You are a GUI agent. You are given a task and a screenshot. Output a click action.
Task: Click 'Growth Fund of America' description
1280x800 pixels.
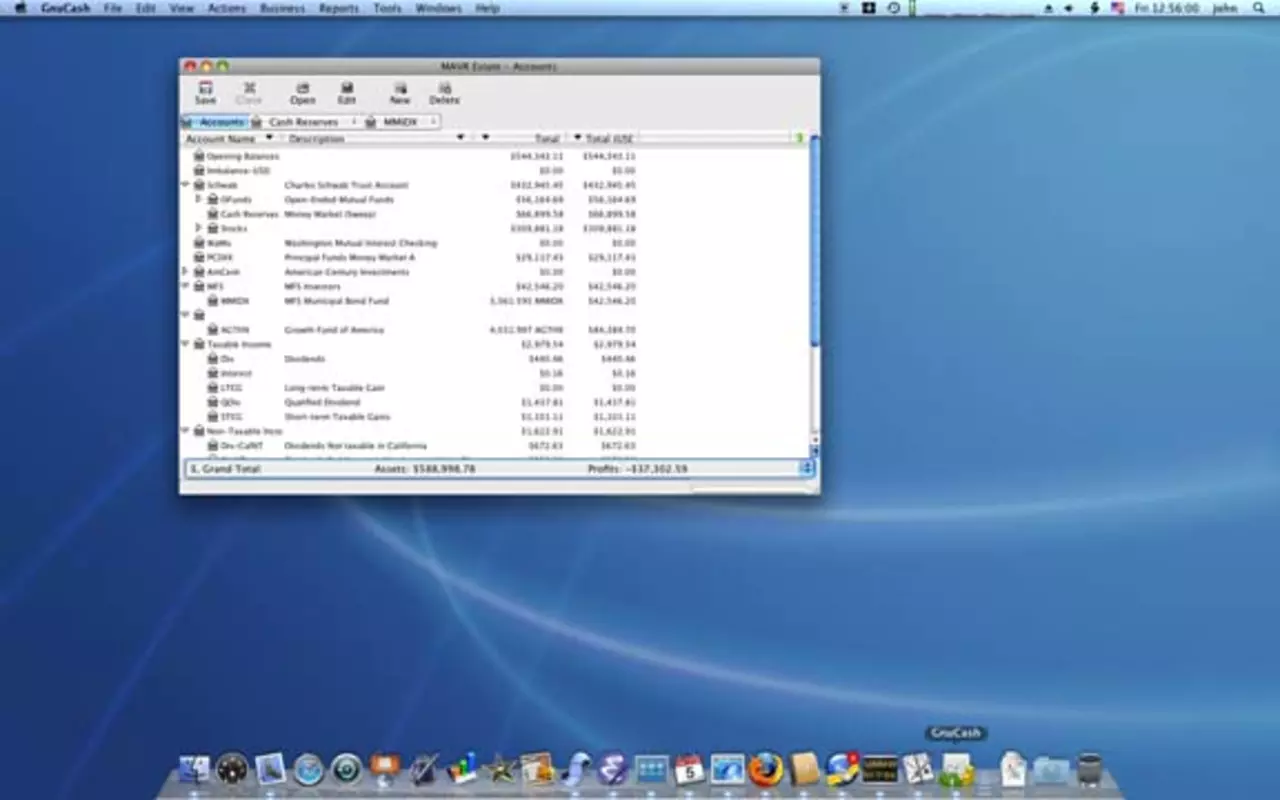pyautogui.click(x=334, y=329)
